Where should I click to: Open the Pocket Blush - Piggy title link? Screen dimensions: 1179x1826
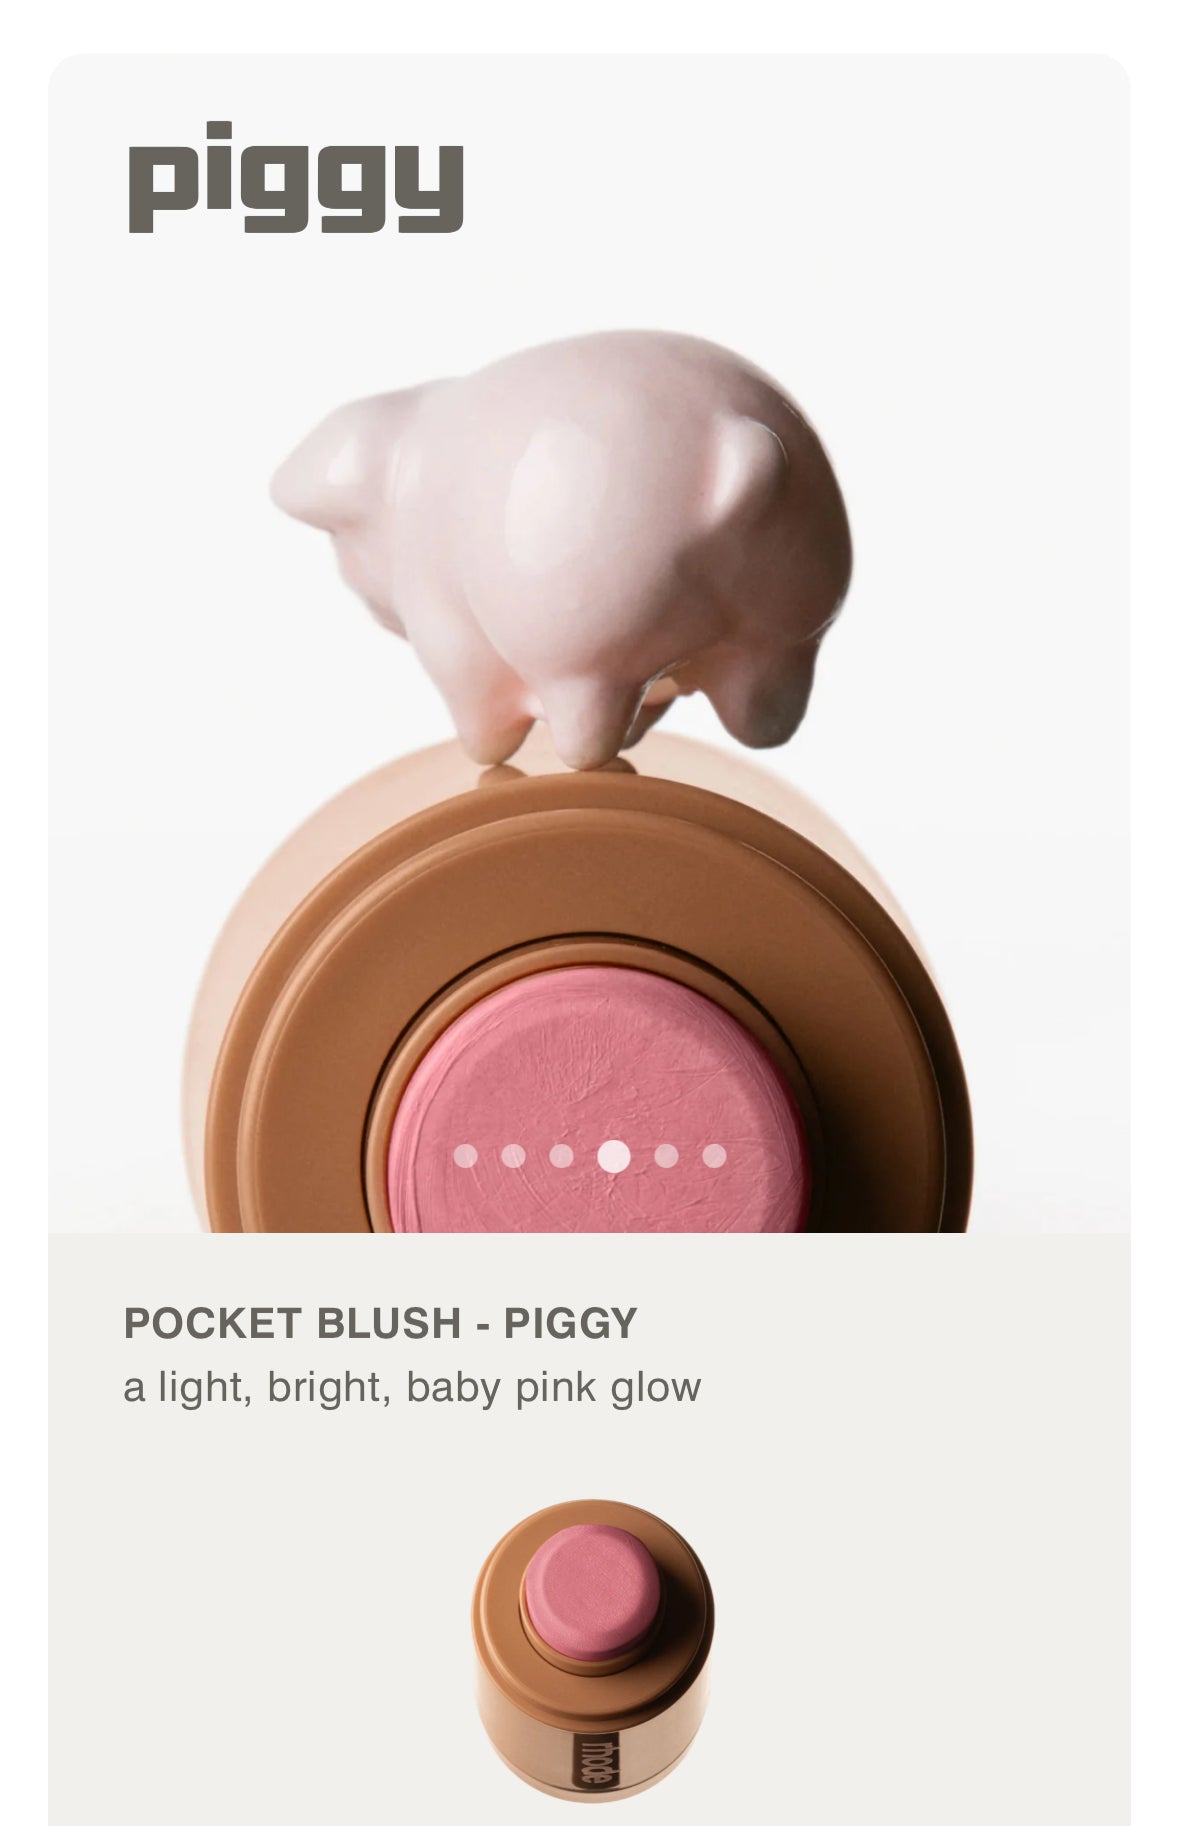(x=380, y=1322)
